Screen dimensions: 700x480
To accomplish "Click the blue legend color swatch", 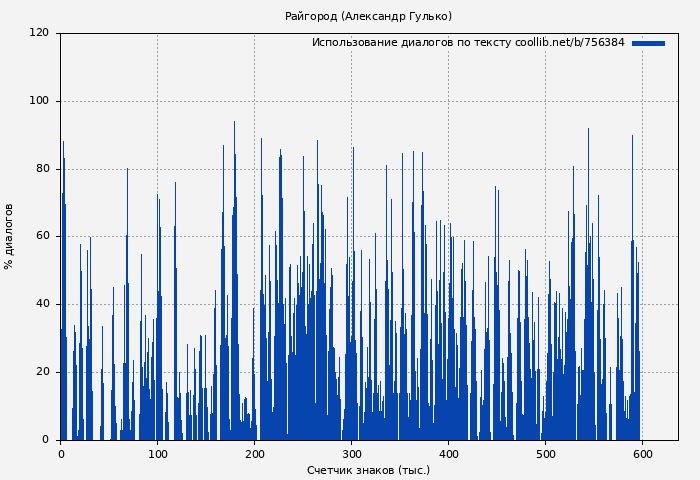I will 648,43.
